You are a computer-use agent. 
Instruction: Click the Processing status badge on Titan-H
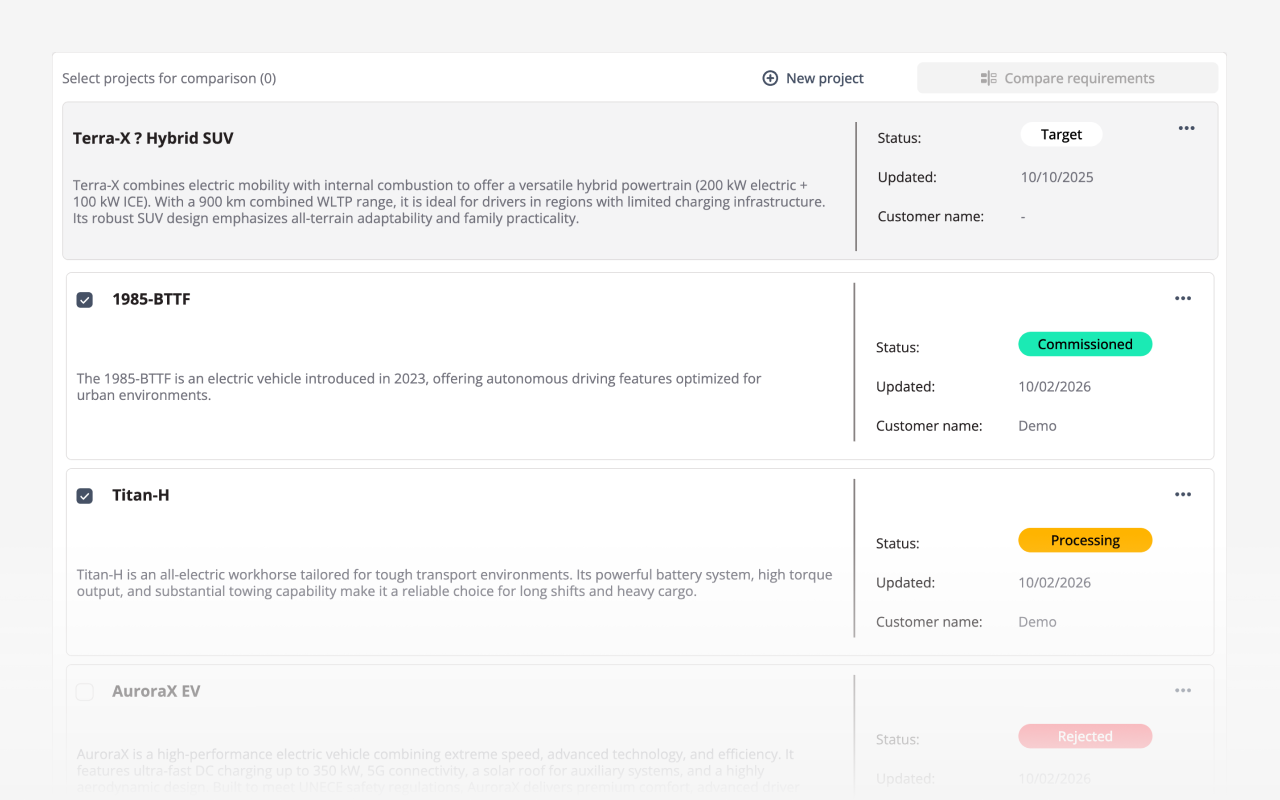1085,539
